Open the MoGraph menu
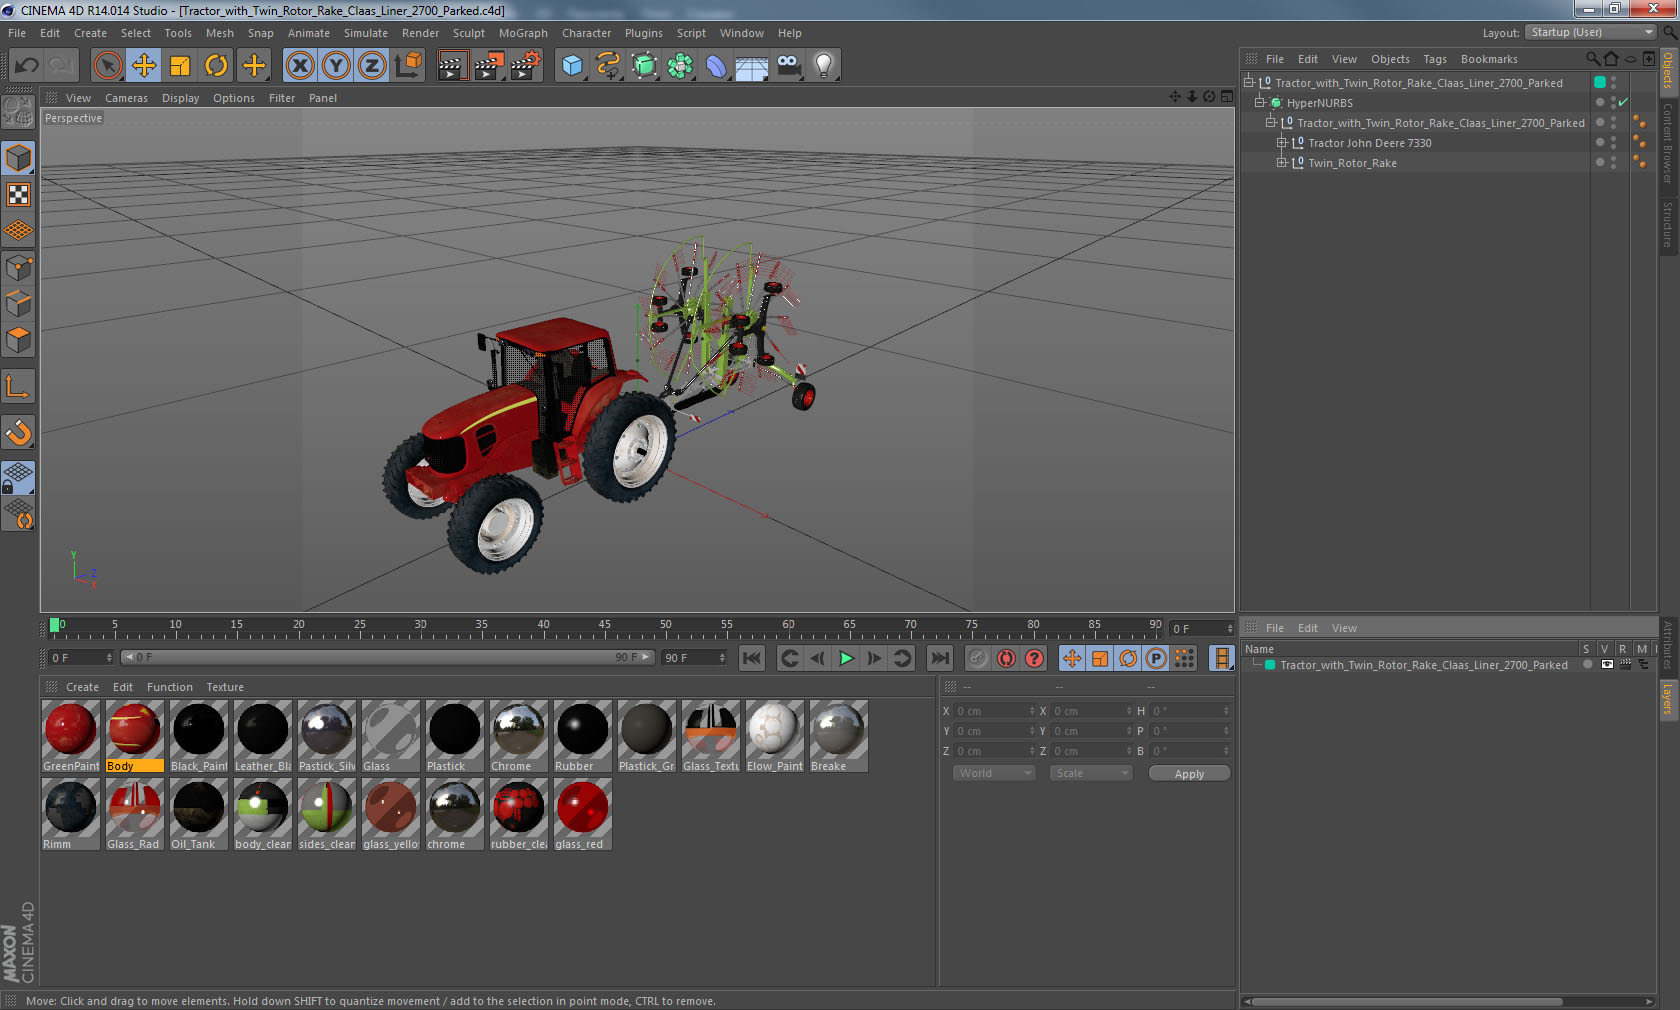This screenshot has width=1680, height=1010. pyautogui.click(x=523, y=33)
